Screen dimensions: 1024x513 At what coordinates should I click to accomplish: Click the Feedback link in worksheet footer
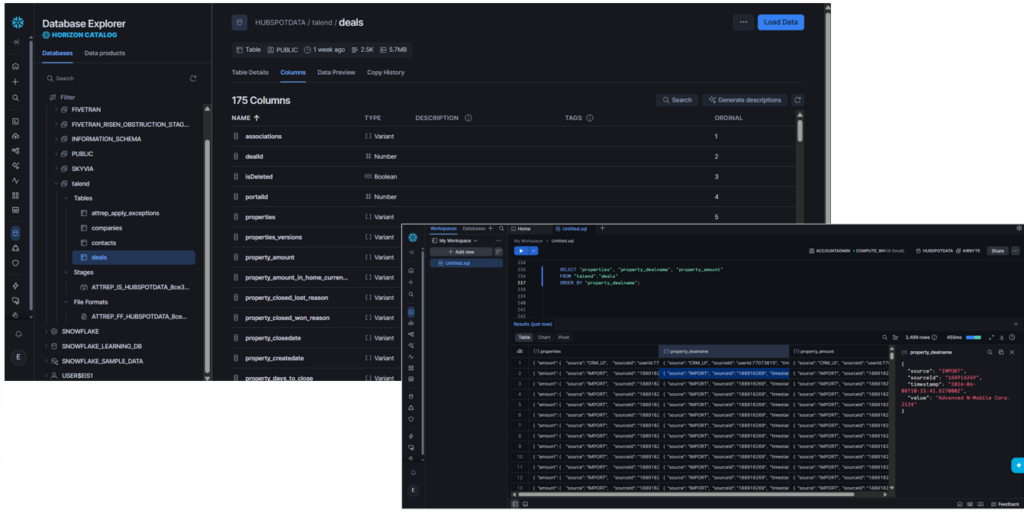point(1005,505)
